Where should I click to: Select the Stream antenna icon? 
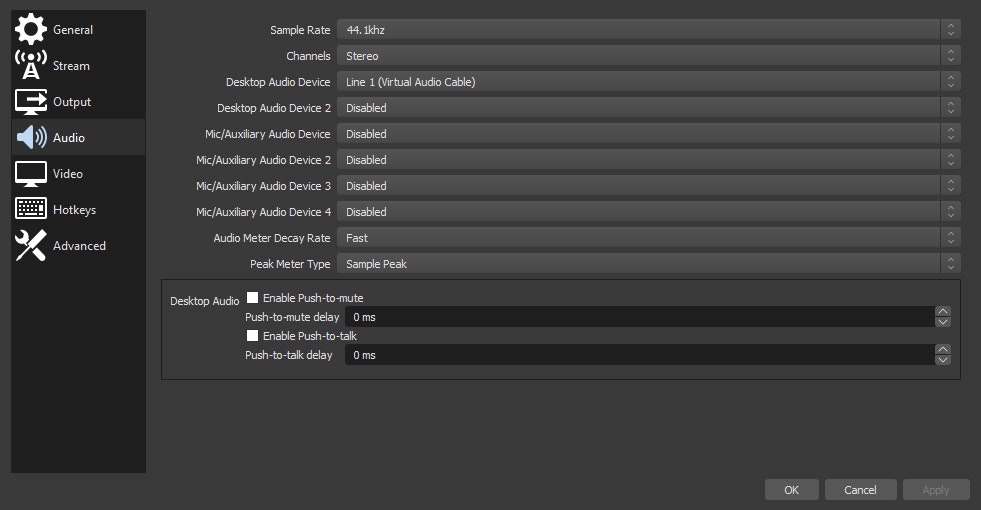point(31,65)
